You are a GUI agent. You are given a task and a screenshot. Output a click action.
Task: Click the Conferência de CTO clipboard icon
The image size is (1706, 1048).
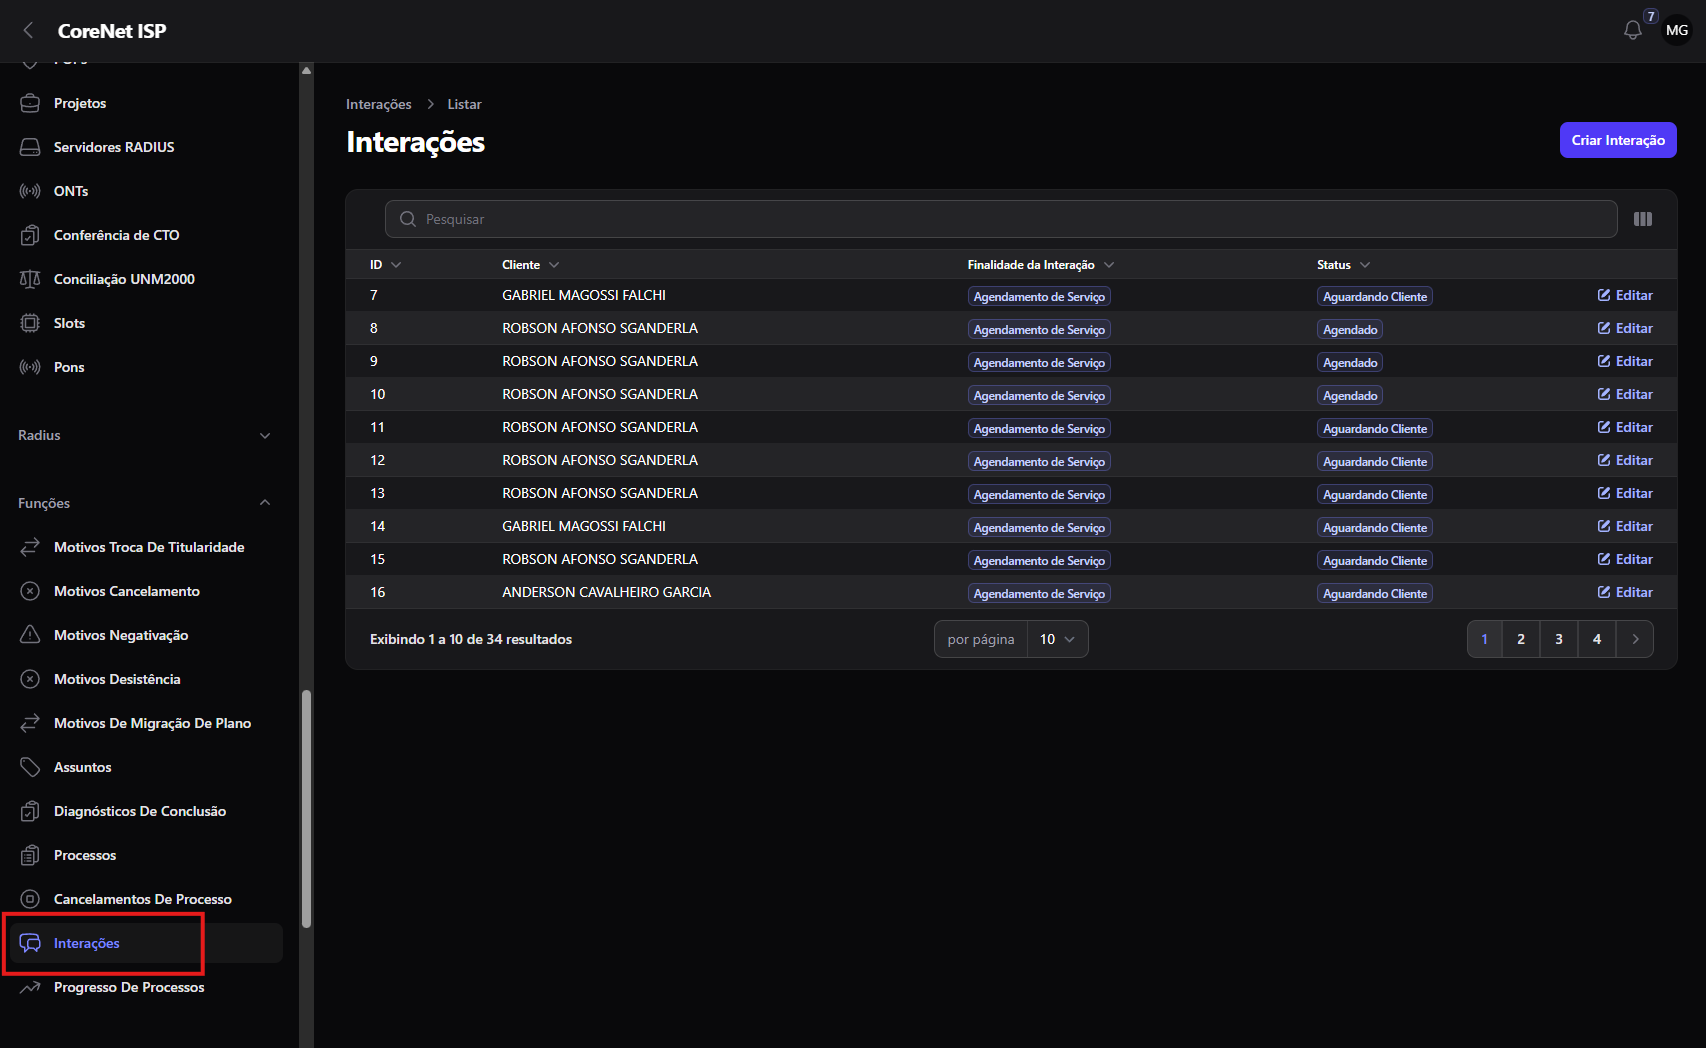pyautogui.click(x=30, y=235)
